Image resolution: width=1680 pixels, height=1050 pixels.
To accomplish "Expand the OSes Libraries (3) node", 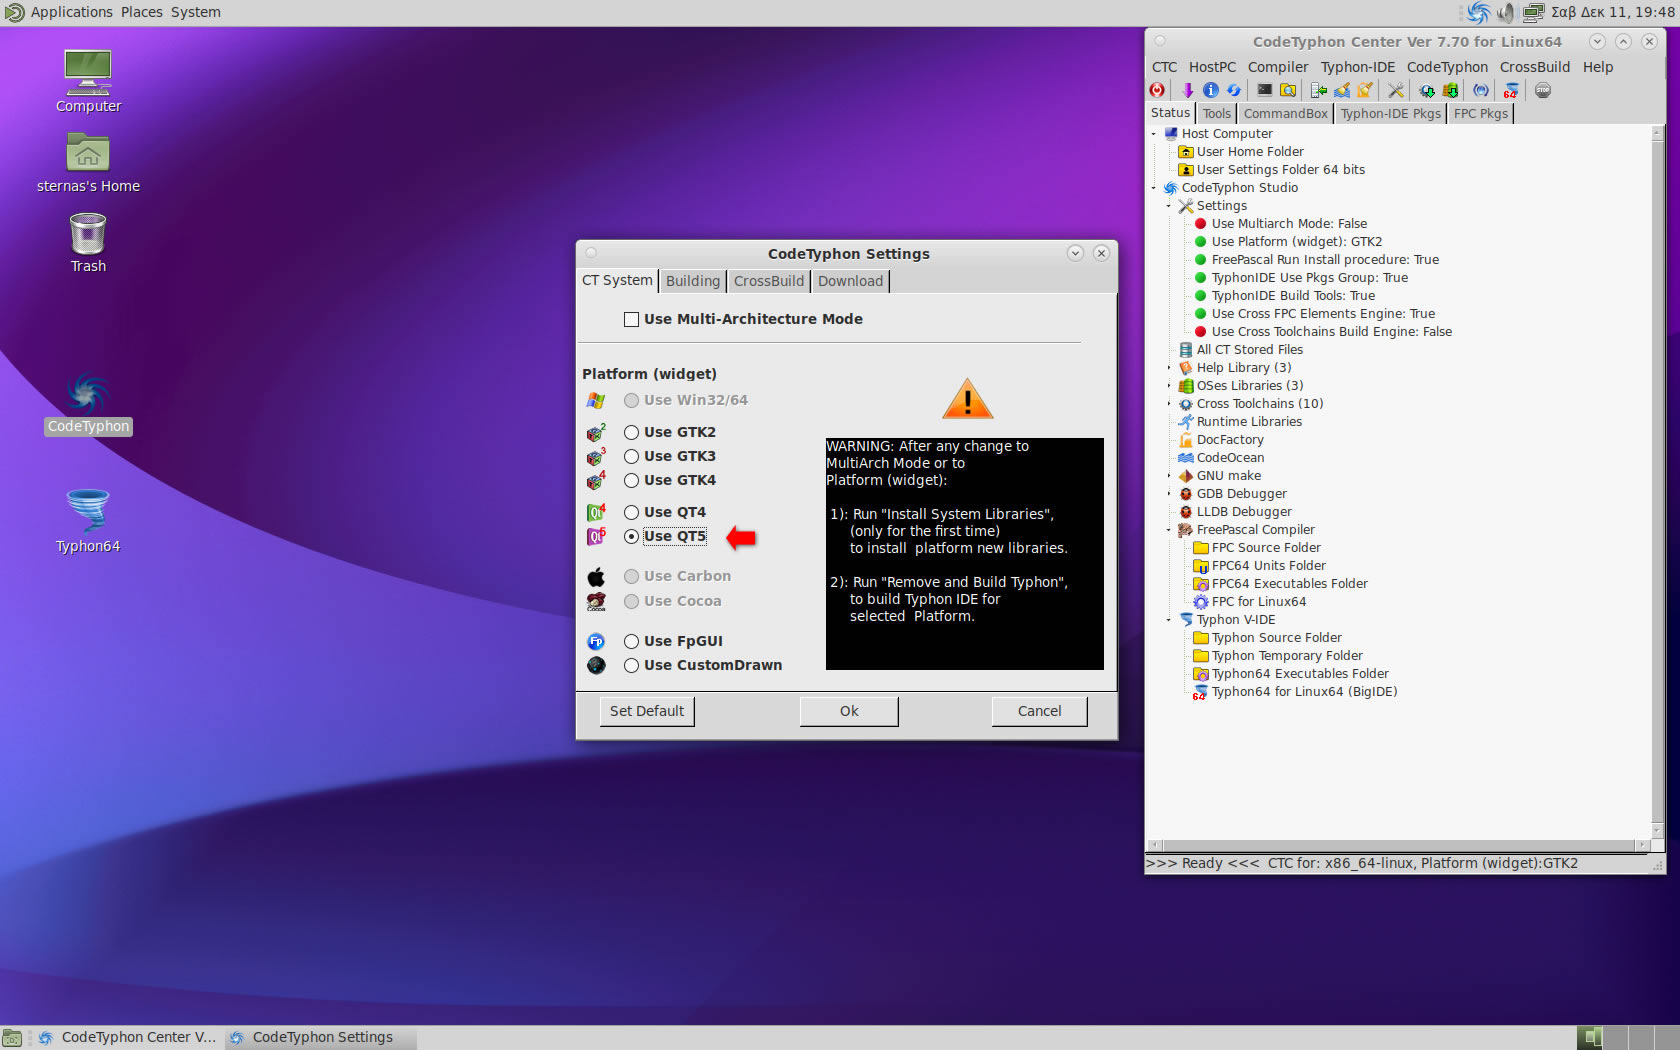I will [x=1169, y=386].
